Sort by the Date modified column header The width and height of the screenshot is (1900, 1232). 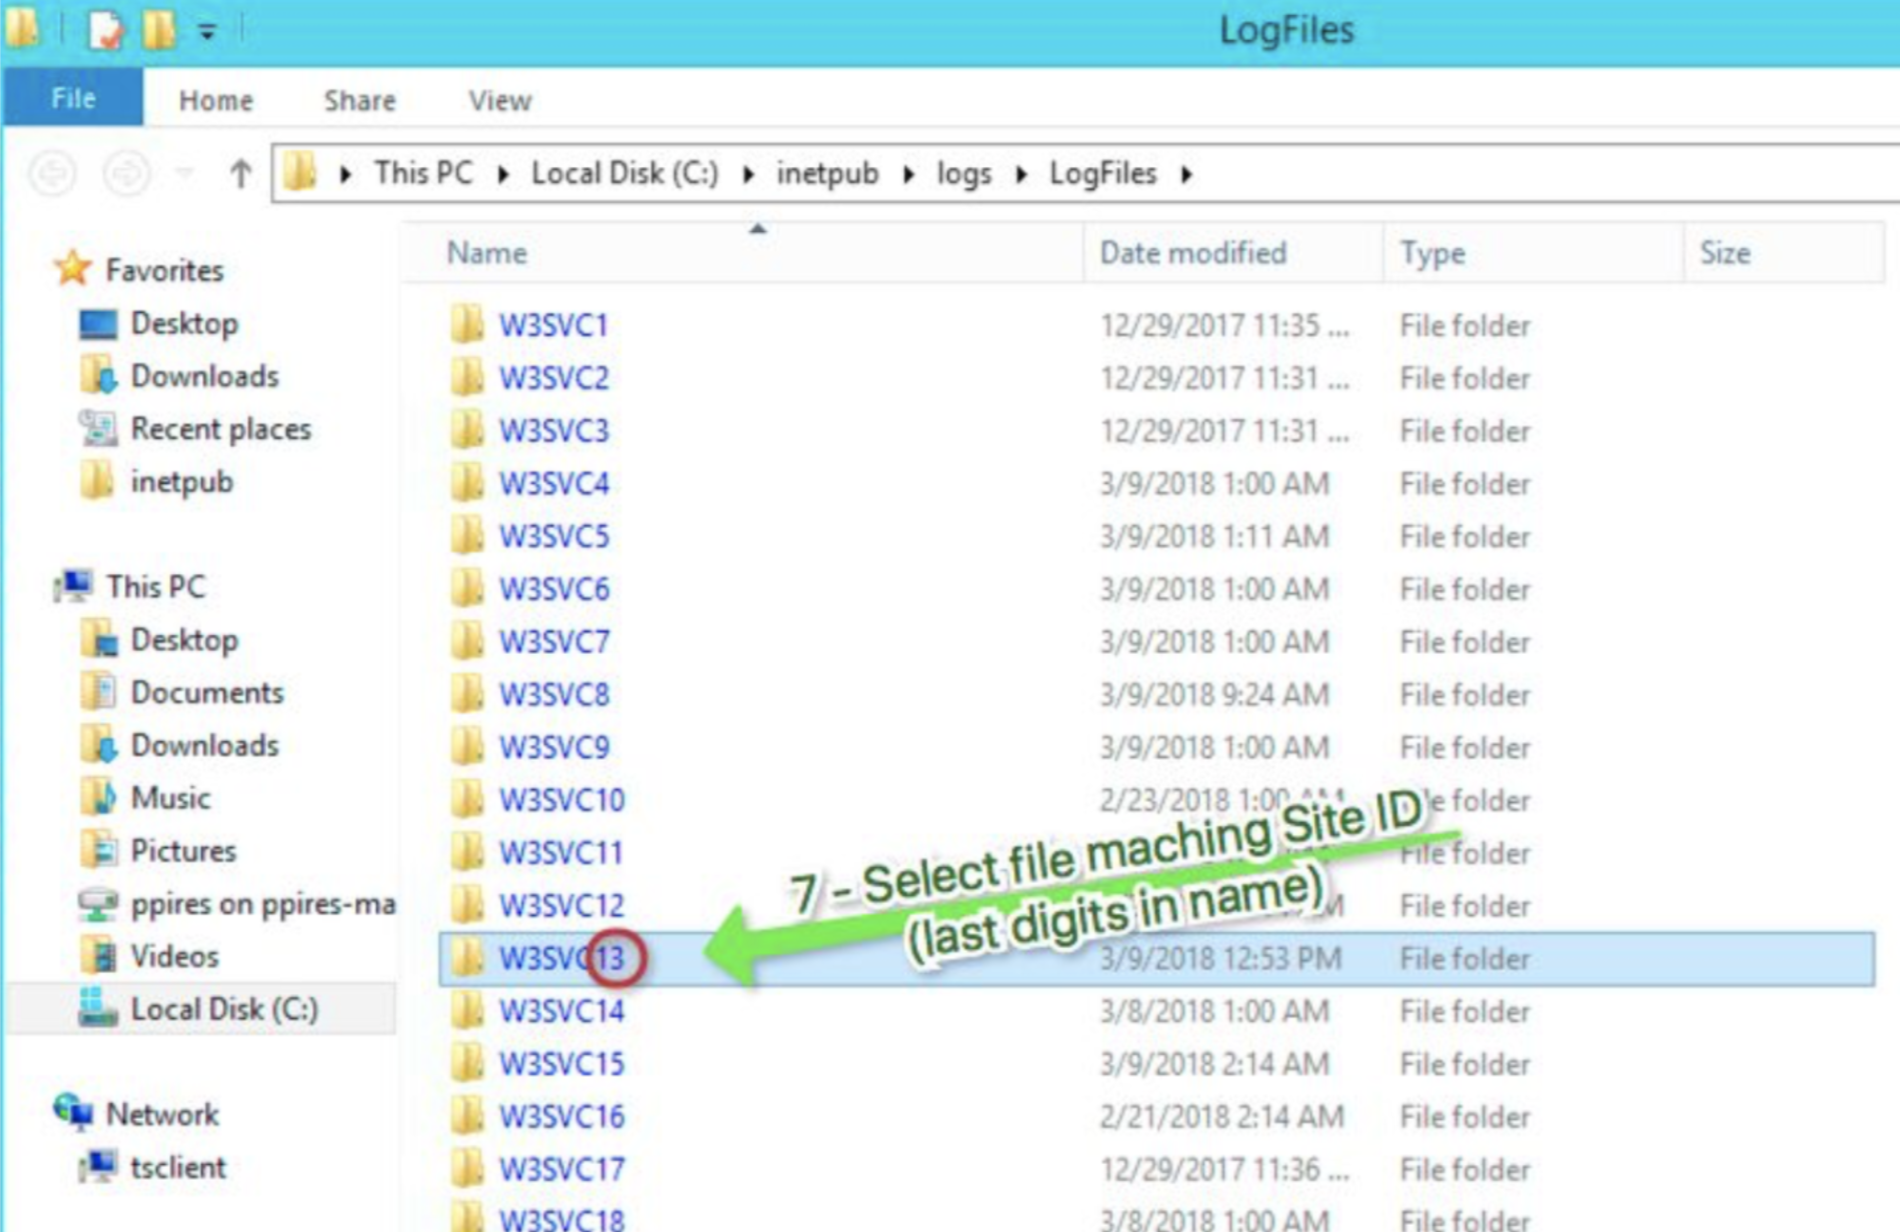click(x=1192, y=253)
